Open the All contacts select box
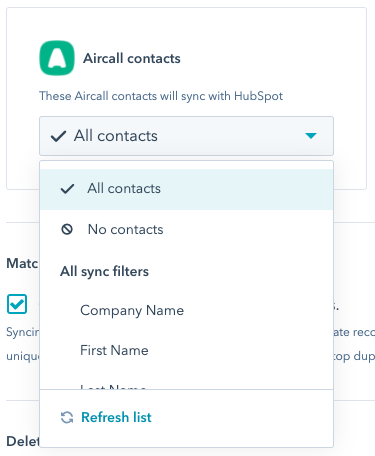Viewport: 375px width, 456px height. [x=186, y=136]
